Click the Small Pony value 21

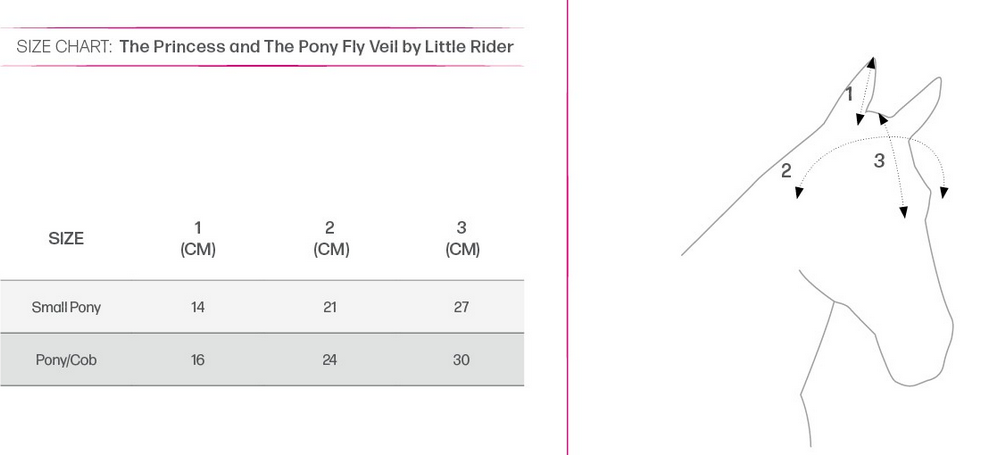point(330,307)
